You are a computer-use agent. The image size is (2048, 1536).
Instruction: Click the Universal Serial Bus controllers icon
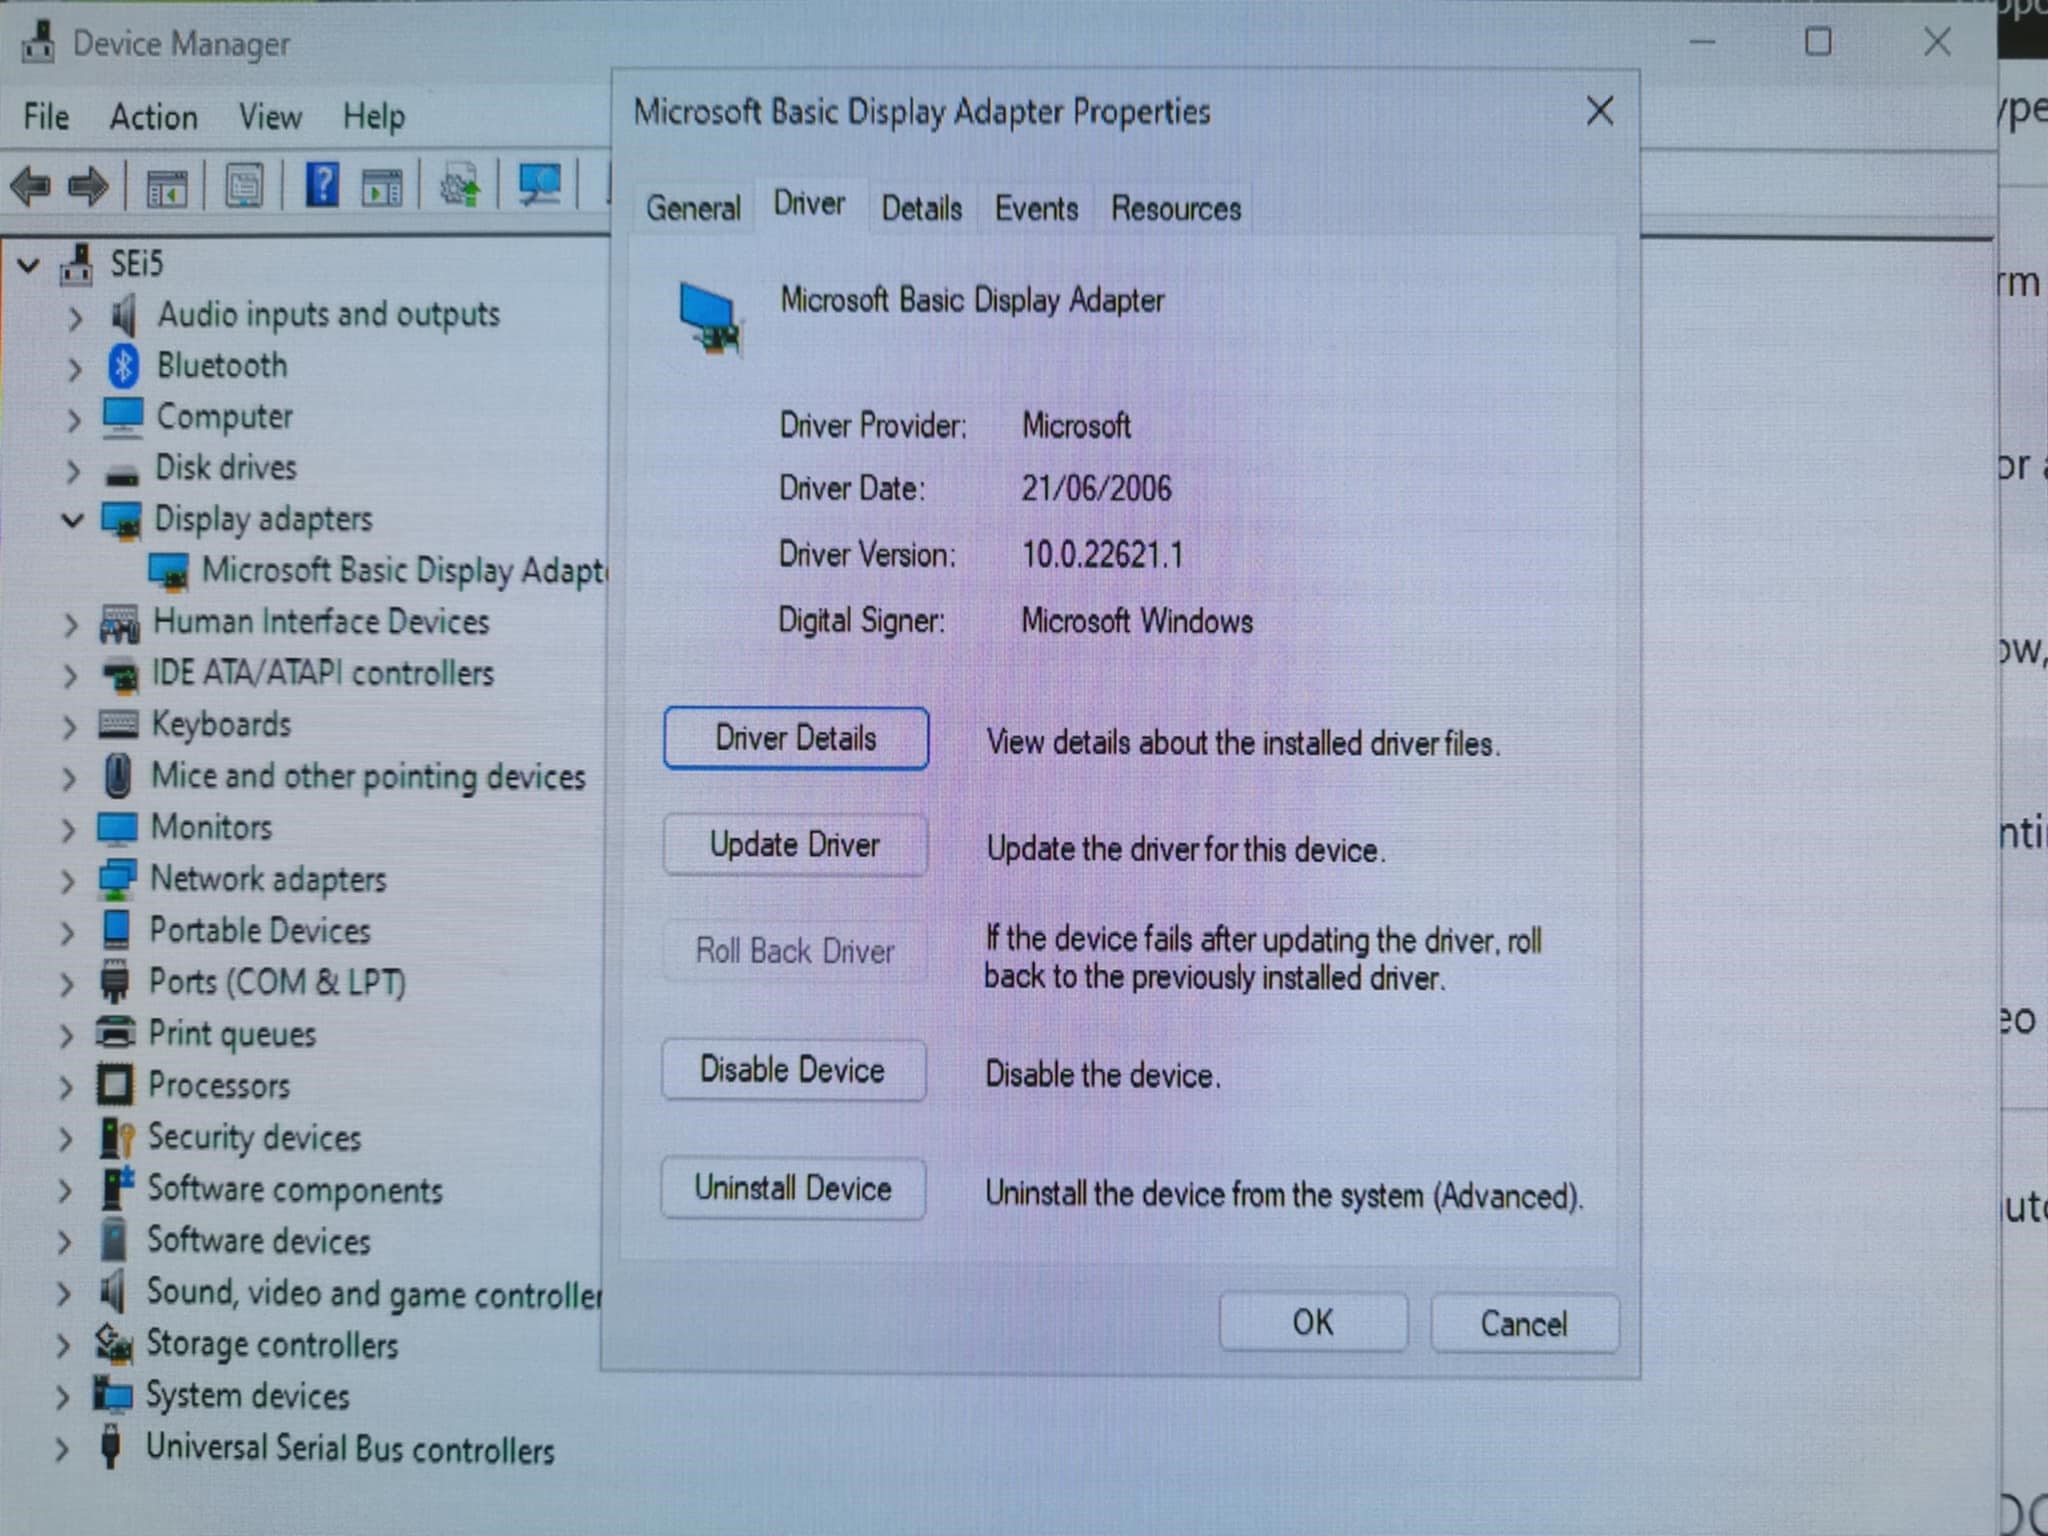point(111,1447)
